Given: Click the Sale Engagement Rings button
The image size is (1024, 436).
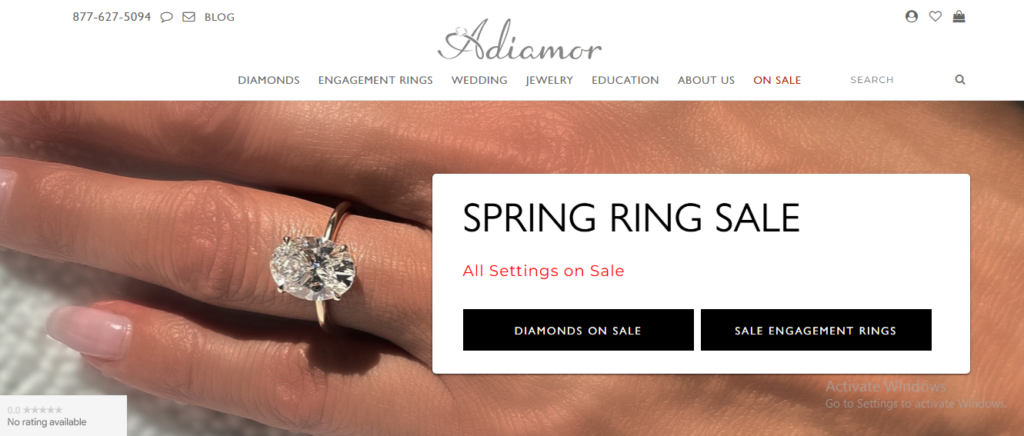Looking at the screenshot, I should point(816,330).
